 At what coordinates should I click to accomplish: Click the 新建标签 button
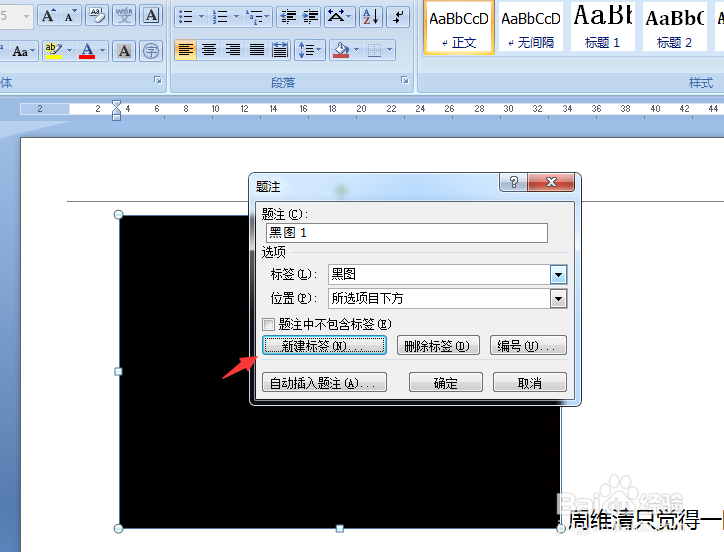(324, 346)
